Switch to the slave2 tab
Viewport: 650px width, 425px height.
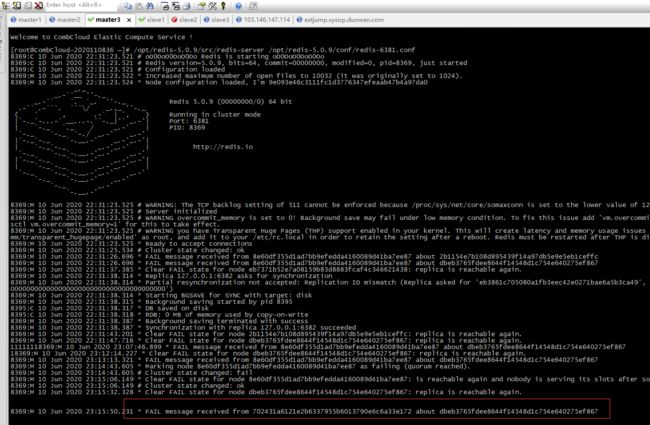(184, 19)
